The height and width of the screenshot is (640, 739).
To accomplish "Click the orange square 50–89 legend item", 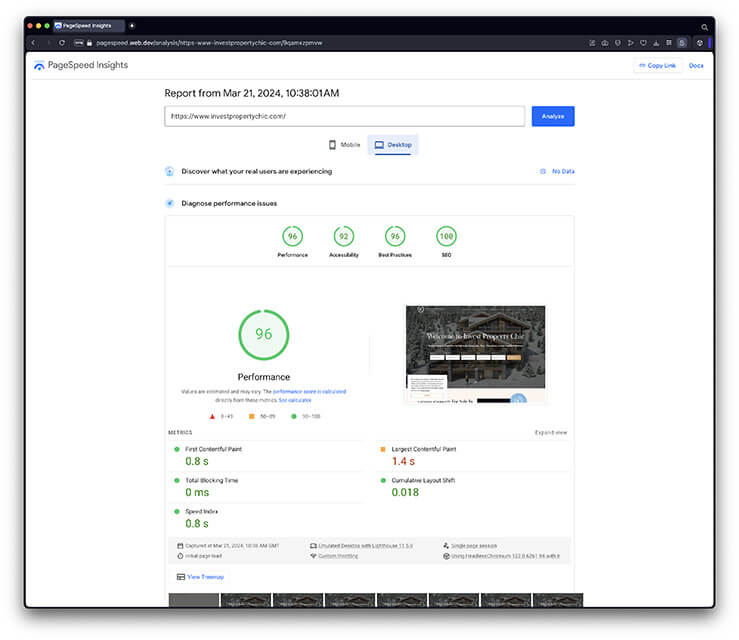I will coord(262,417).
